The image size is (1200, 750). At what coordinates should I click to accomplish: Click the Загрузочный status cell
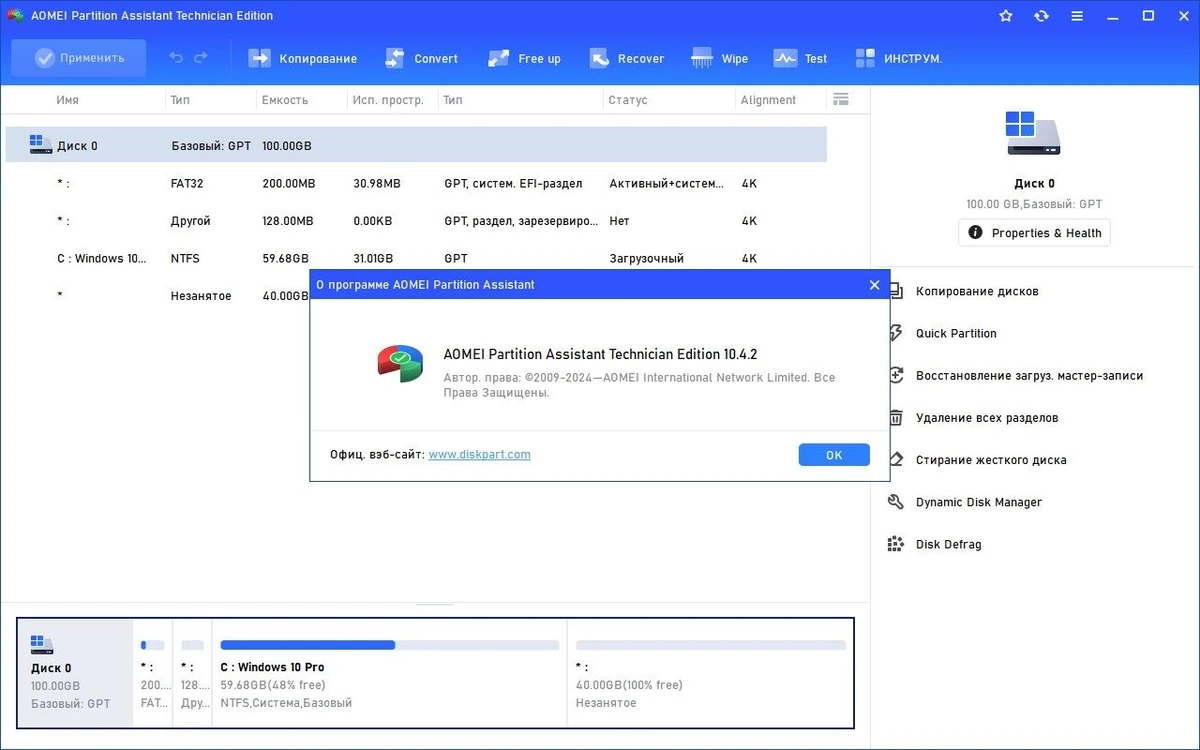pos(646,258)
